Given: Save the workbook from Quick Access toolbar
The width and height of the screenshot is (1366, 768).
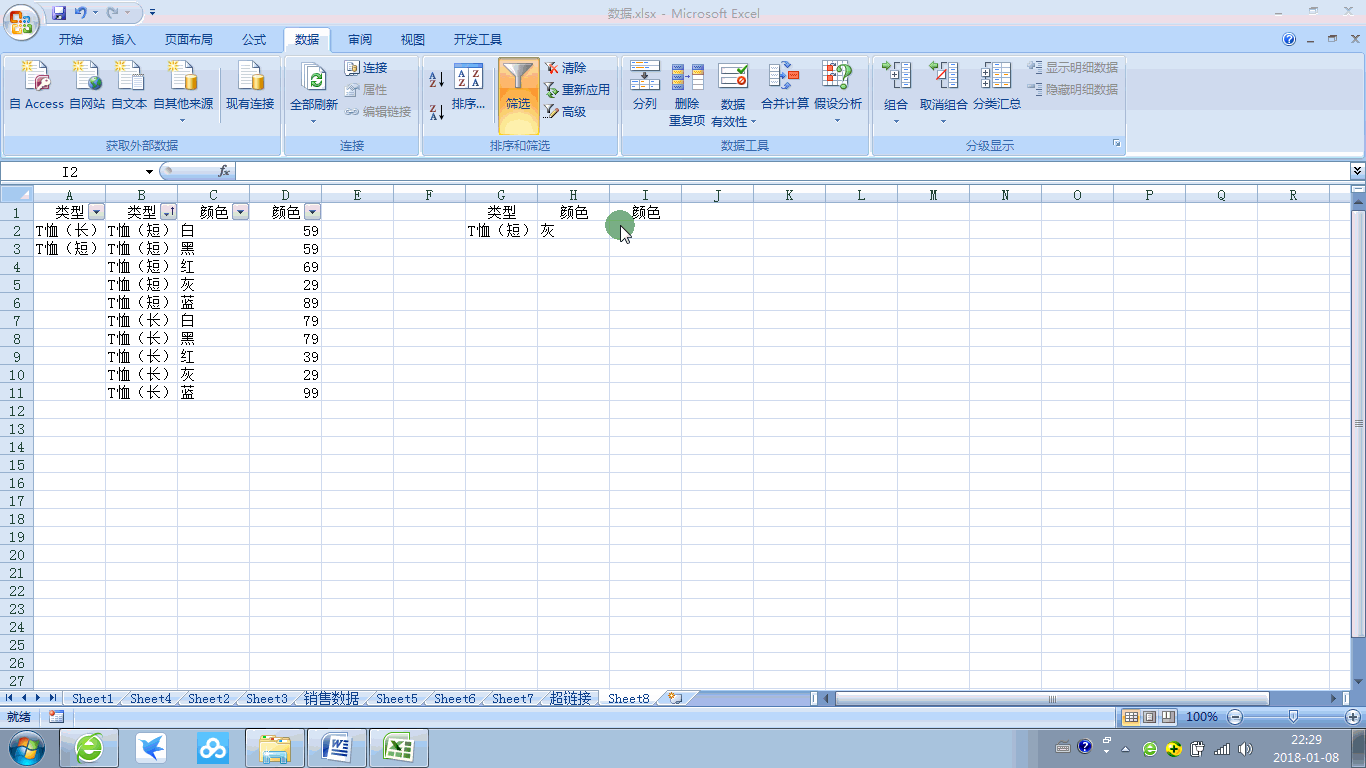Looking at the screenshot, I should [x=59, y=13].
